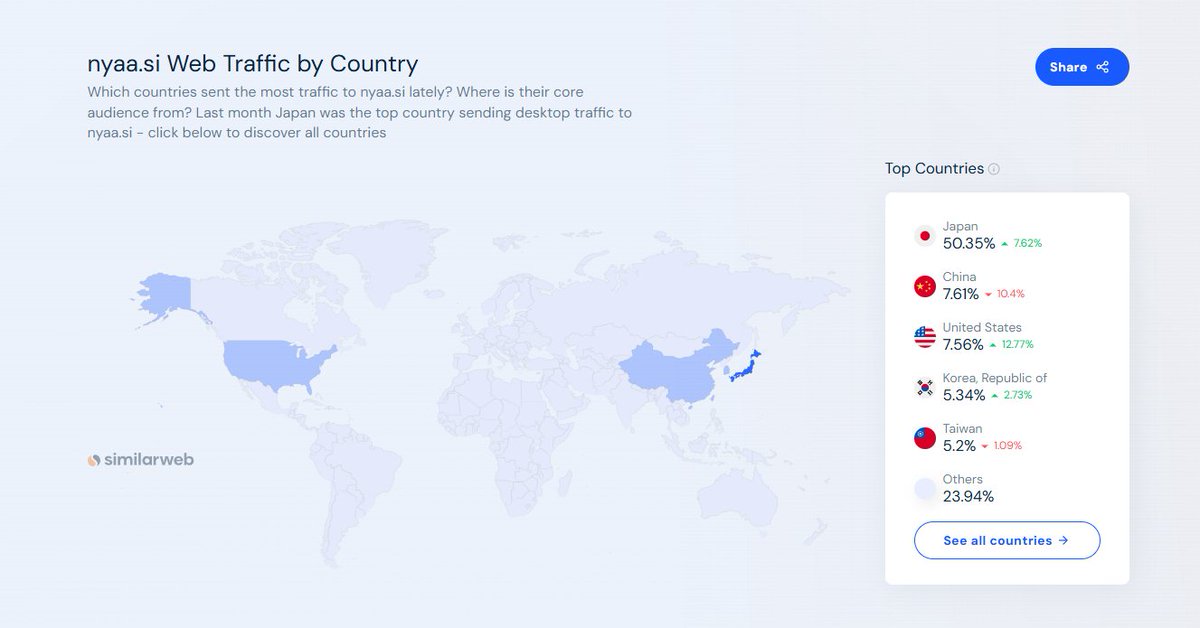
Task: Select the United States country label
Action: [x=982, y=327]
